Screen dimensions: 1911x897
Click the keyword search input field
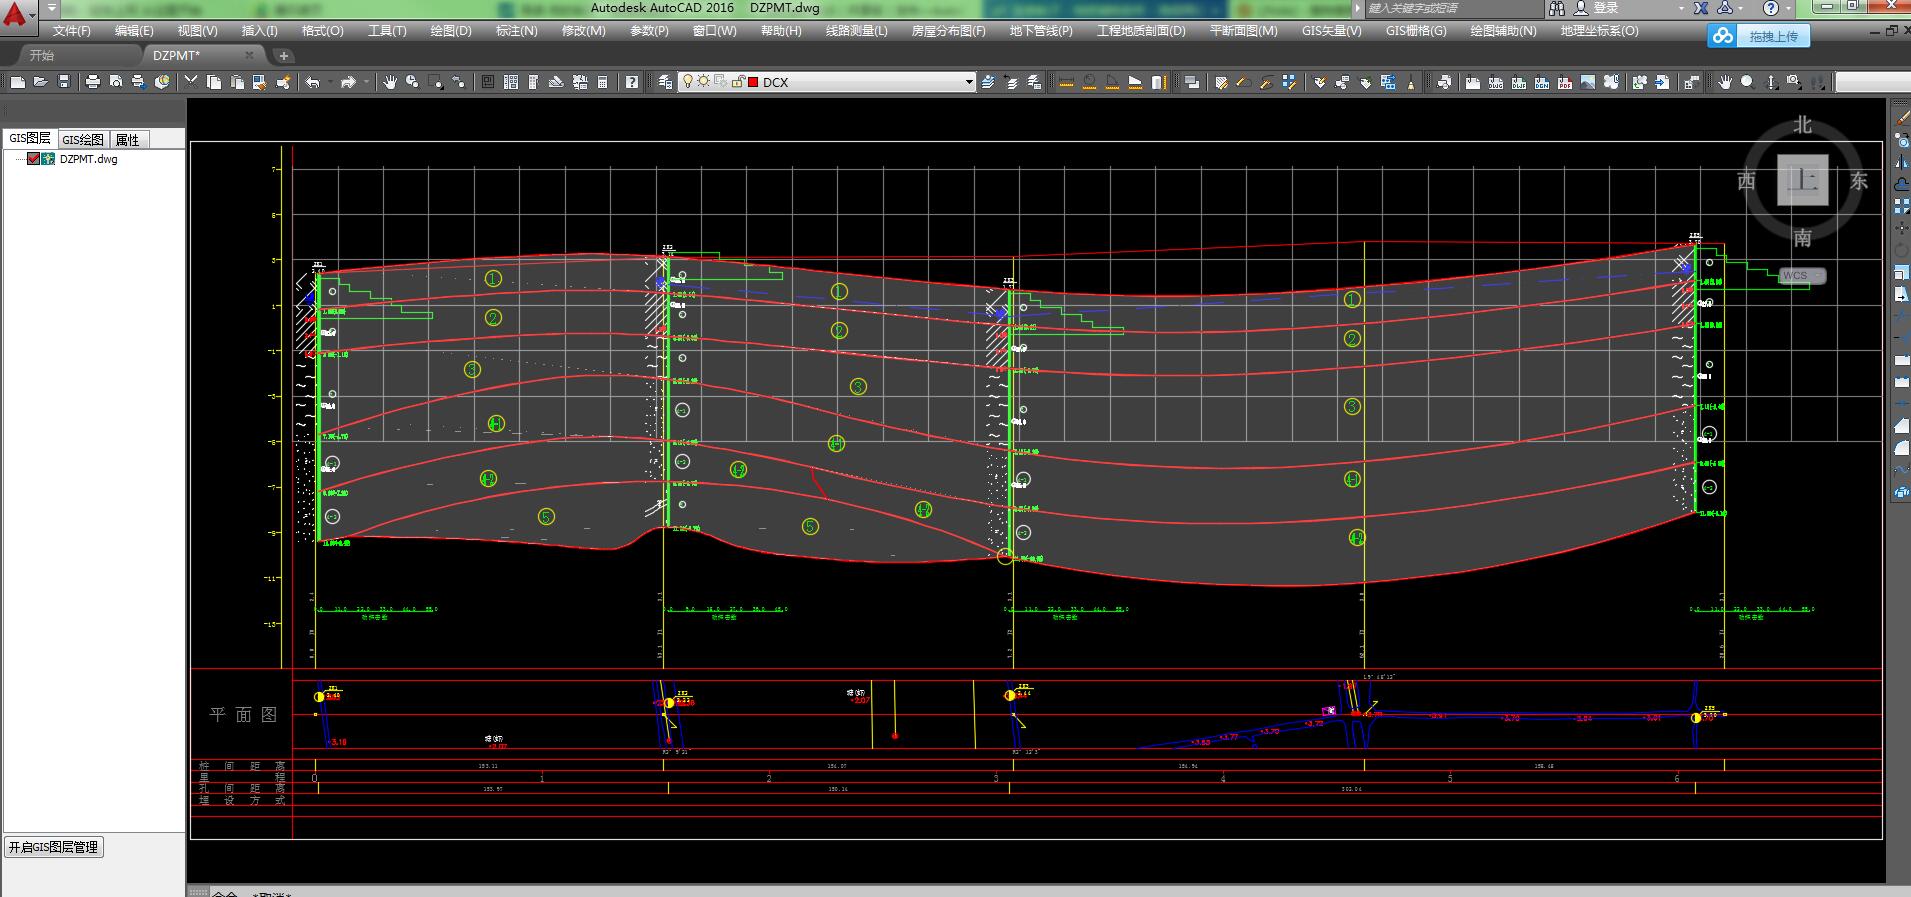[x=1453, y=8]
